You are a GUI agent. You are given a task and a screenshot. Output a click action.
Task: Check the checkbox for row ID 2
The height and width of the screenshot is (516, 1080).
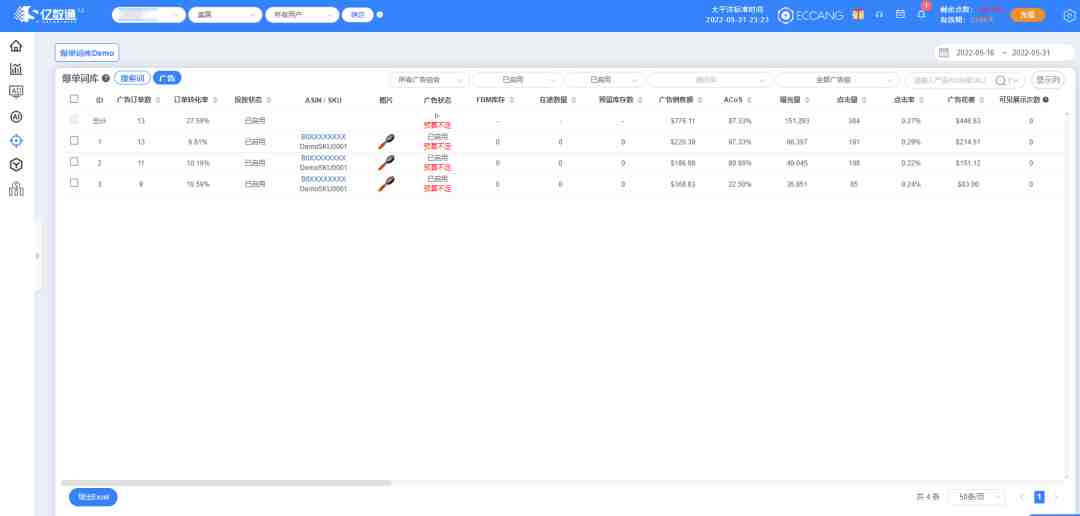pyautogui.click(x=74, y=162)
